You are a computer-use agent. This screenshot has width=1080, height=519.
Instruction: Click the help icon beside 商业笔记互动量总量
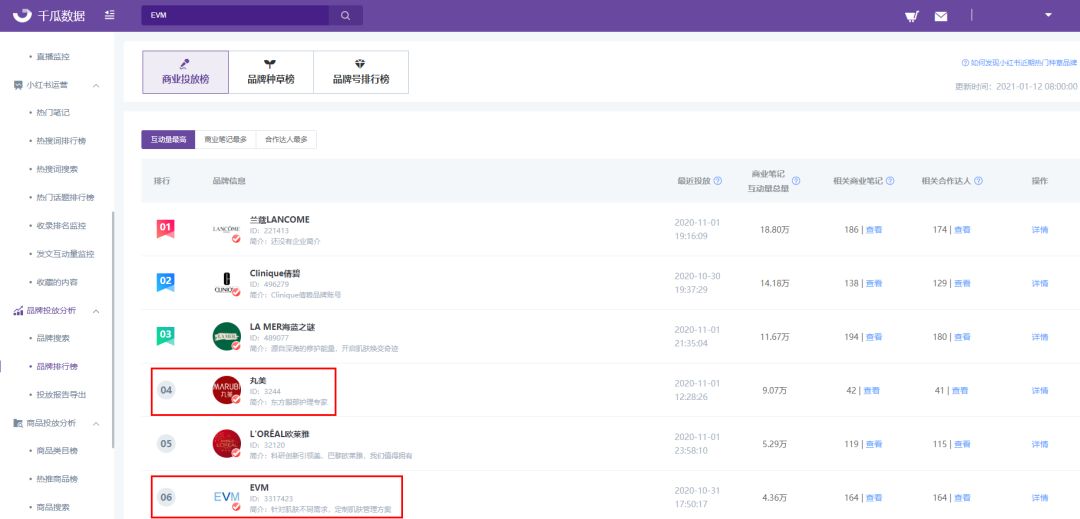[x=796, y=181]
